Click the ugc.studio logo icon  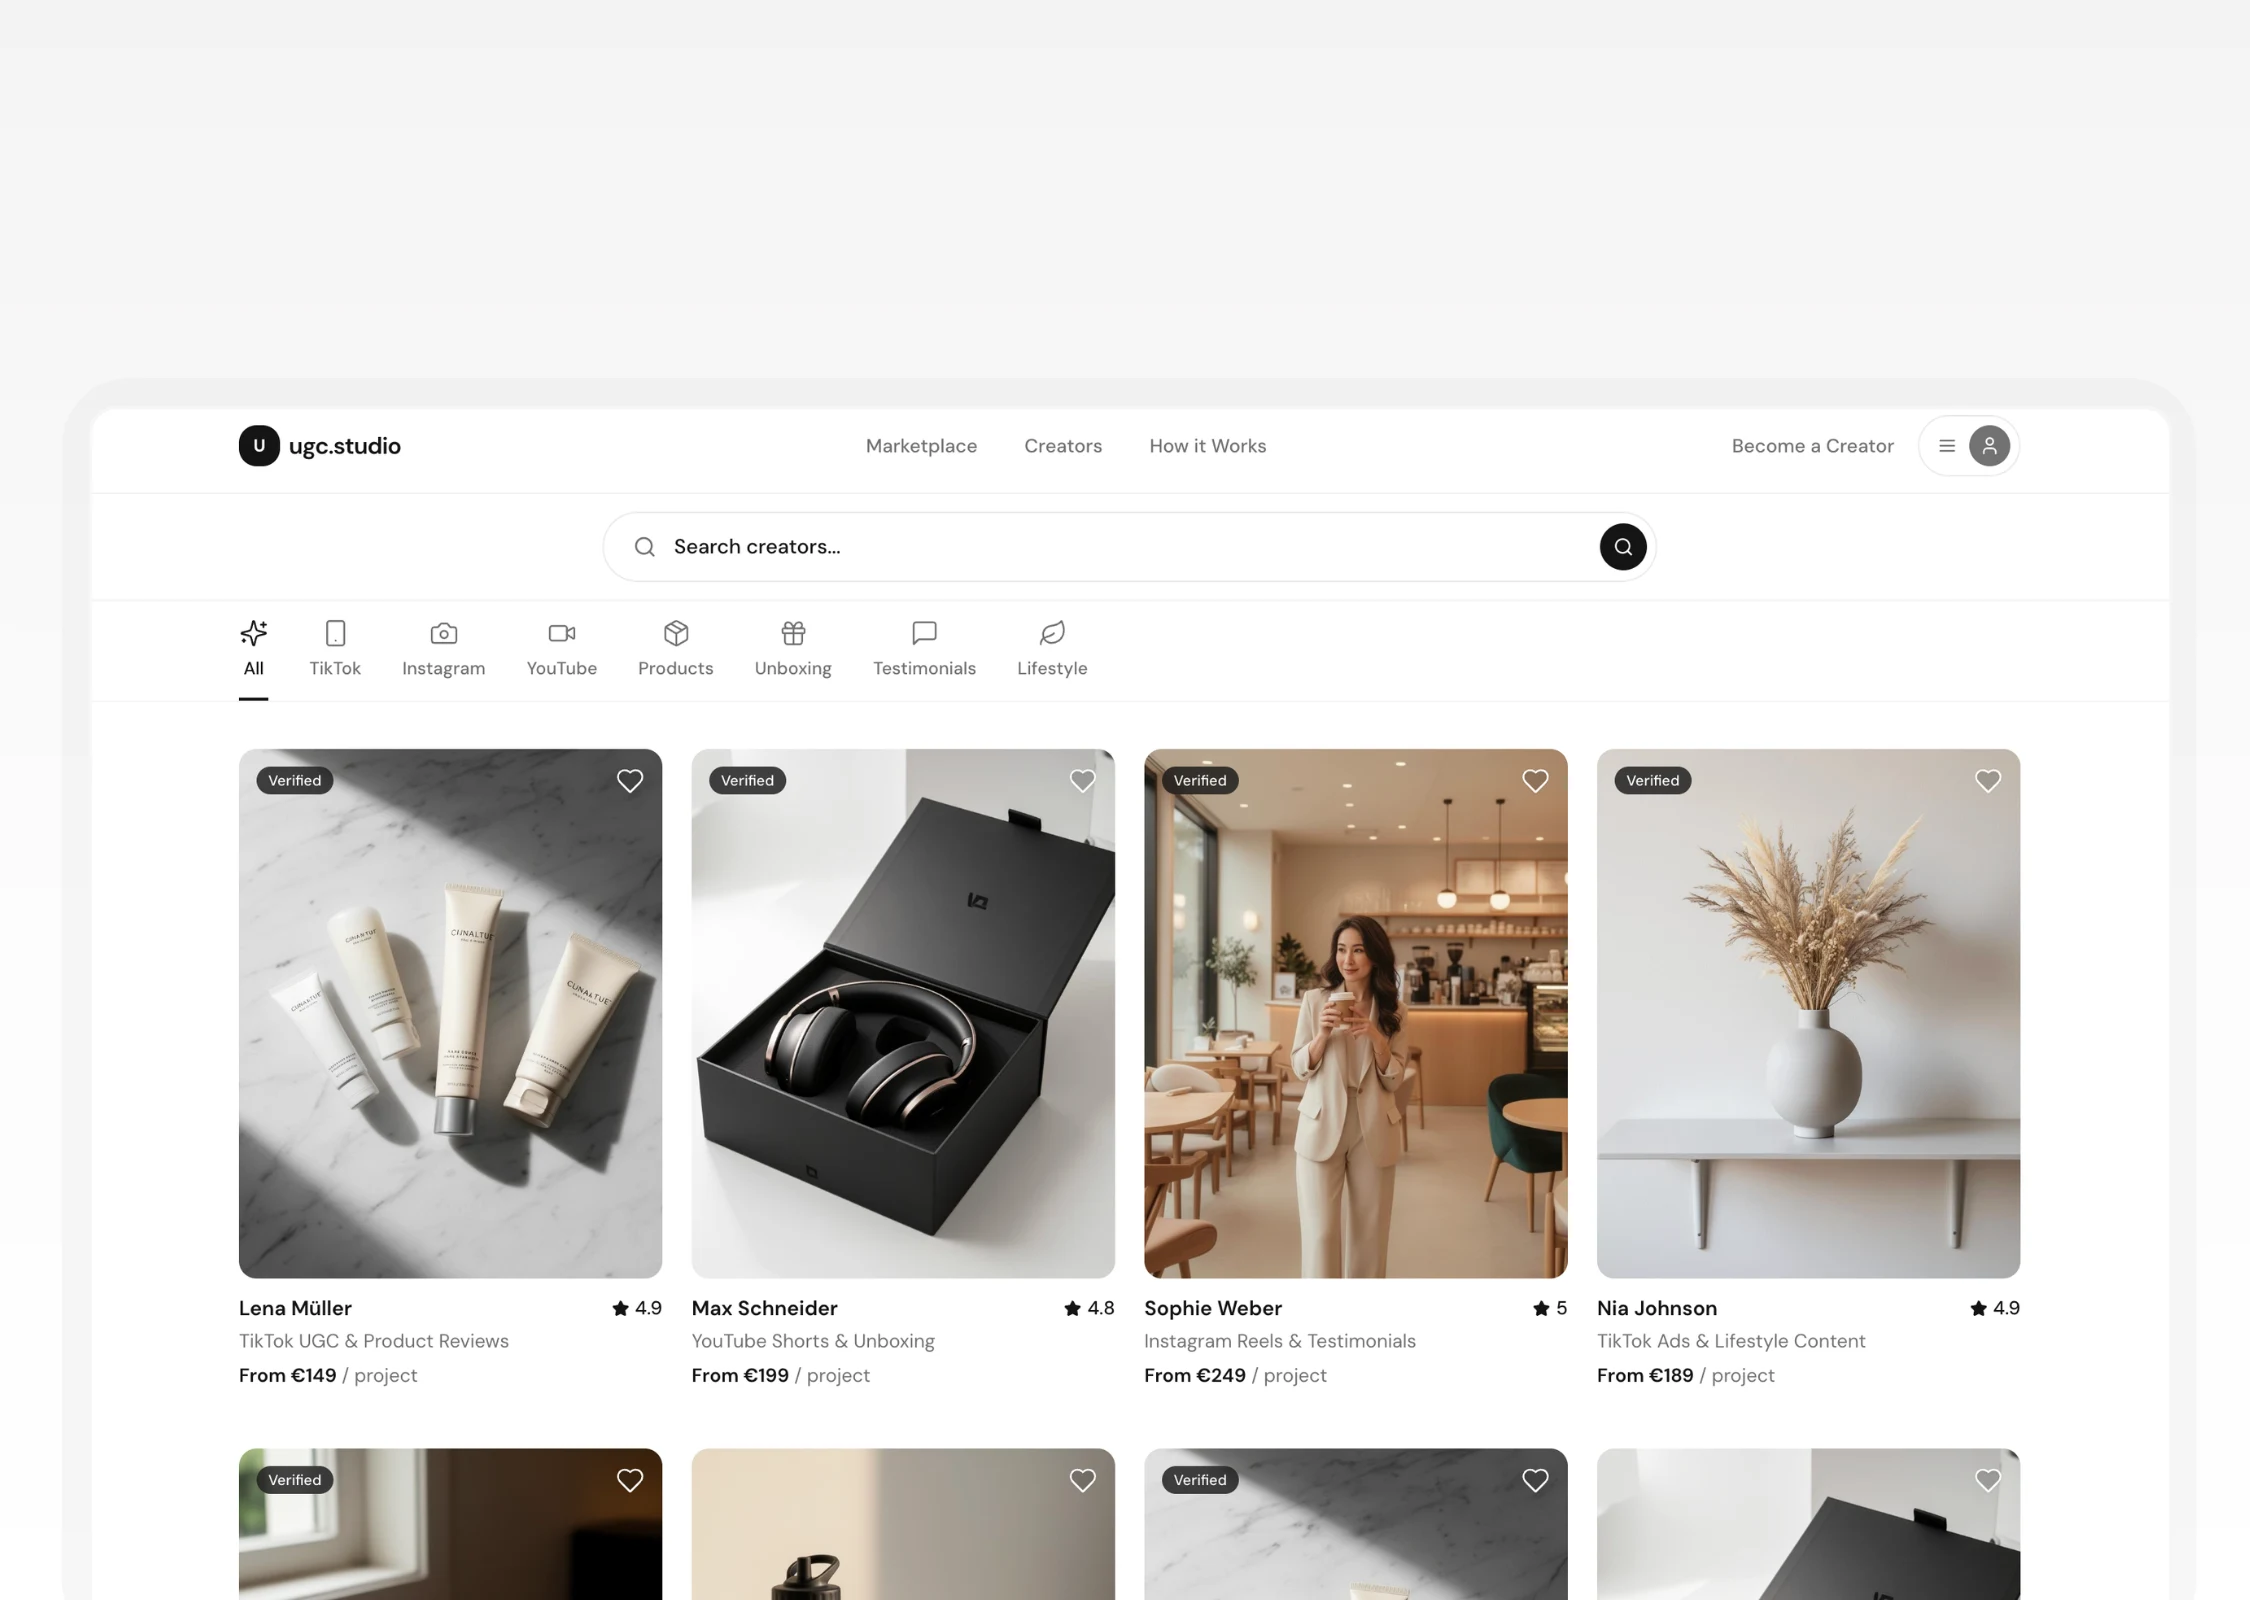click(259, 446)
